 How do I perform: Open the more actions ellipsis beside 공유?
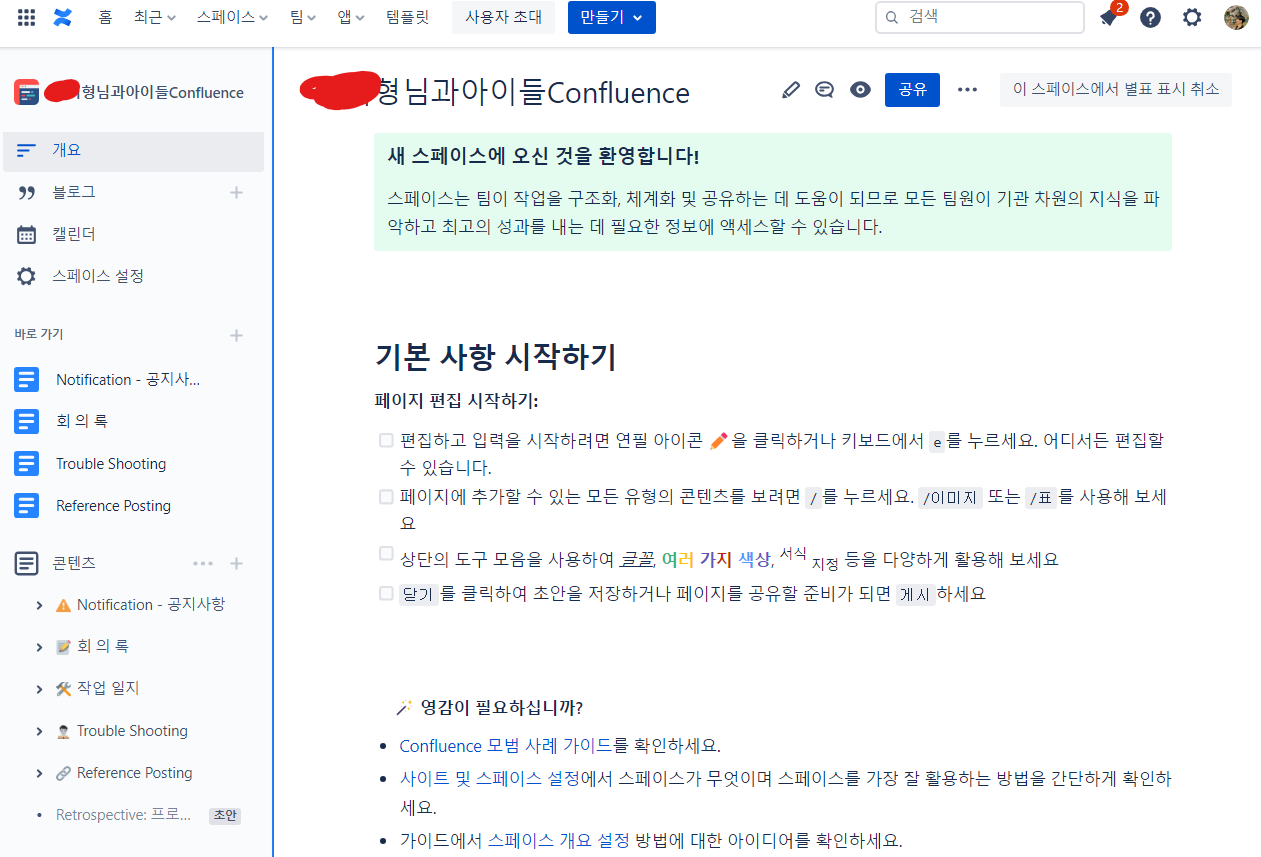click(x=967, y=90)
